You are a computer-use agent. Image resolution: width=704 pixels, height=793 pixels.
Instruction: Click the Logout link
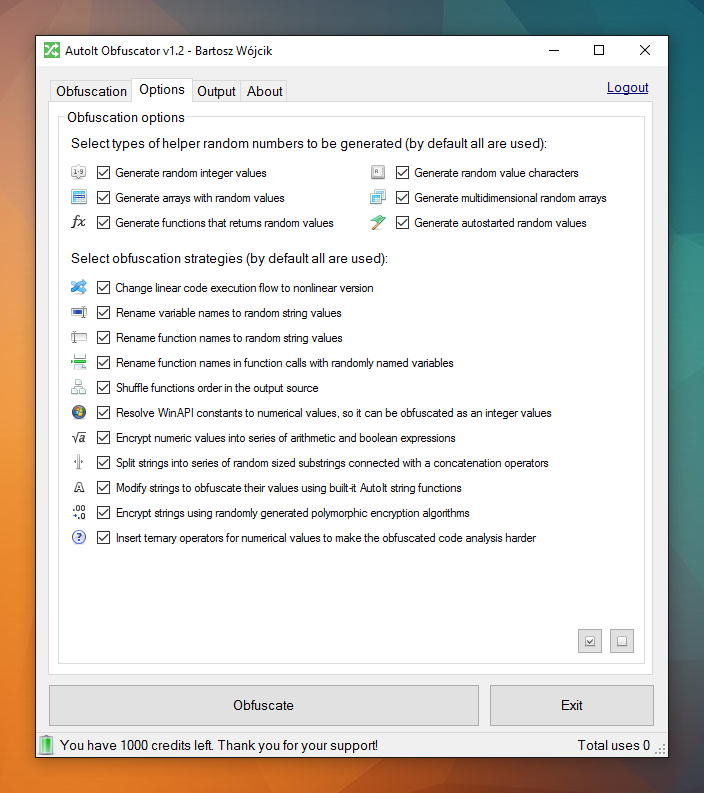[627, 87]
